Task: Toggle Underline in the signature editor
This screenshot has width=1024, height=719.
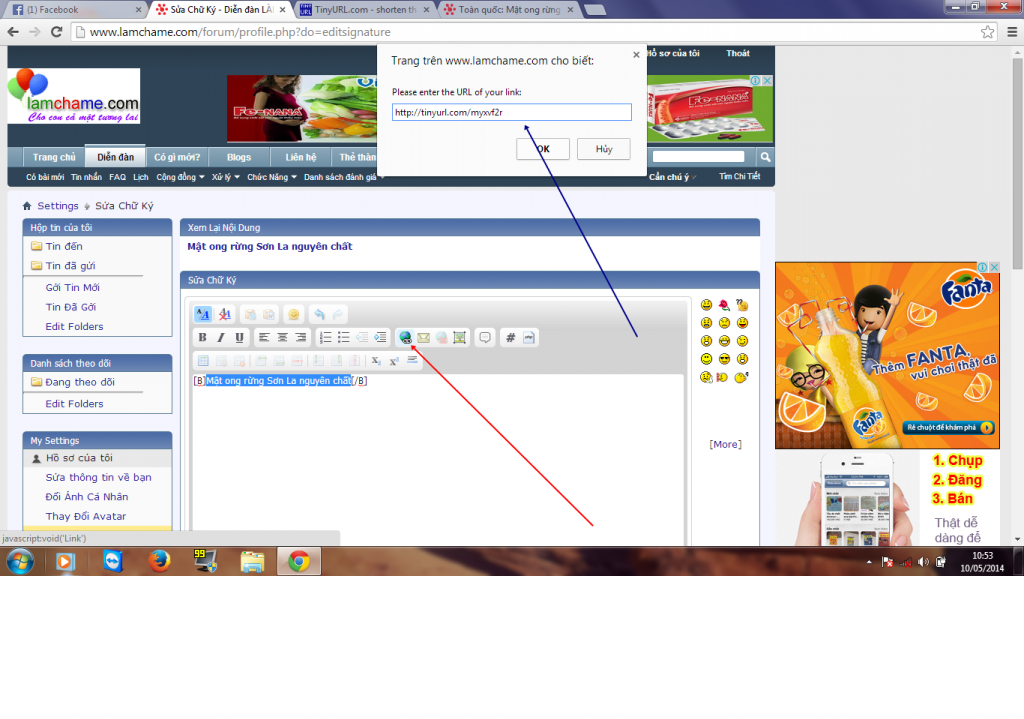Action: coord(239,338)
